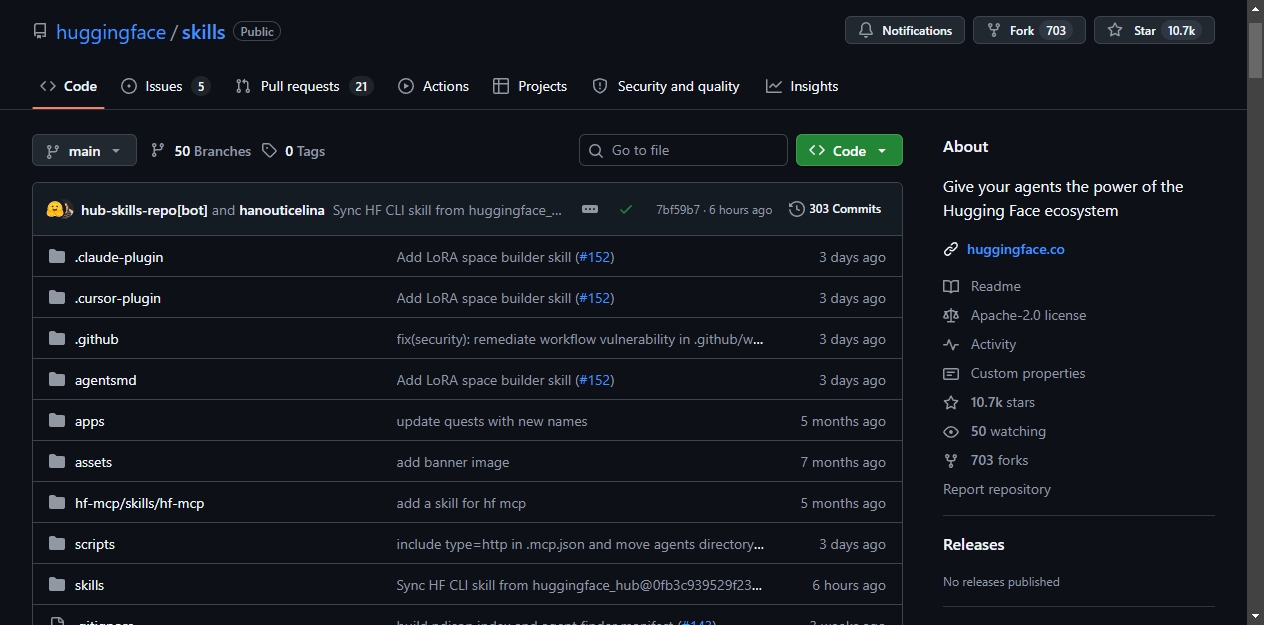Click the folder icon beside agentsmd
Viewport: 1264px width, 625px height.
tap(57, 380)
